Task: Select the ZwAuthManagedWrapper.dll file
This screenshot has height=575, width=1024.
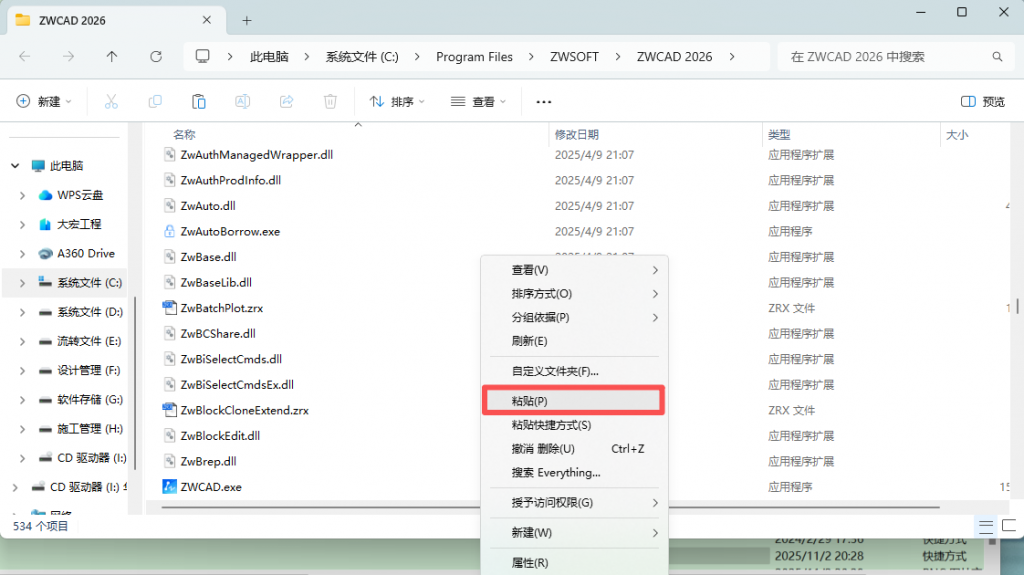Action: (257, 155)
